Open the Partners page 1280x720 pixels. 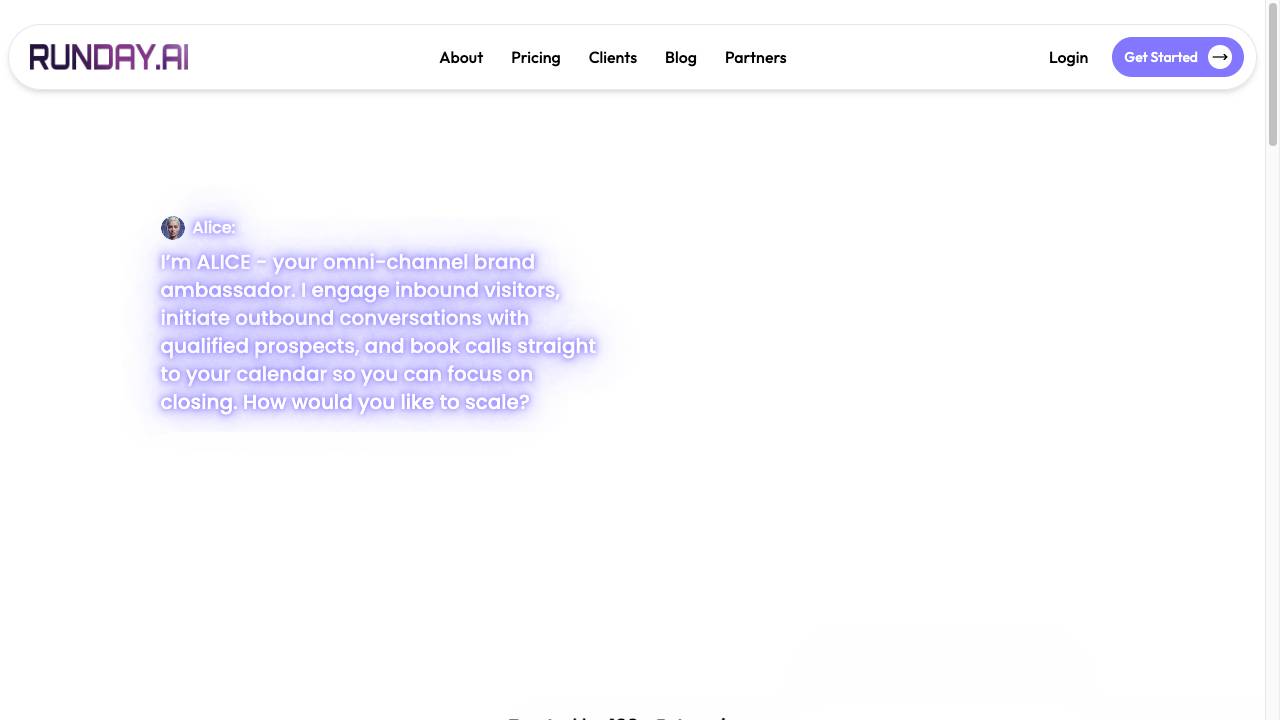pyautogui.click(x=756, y=57)
